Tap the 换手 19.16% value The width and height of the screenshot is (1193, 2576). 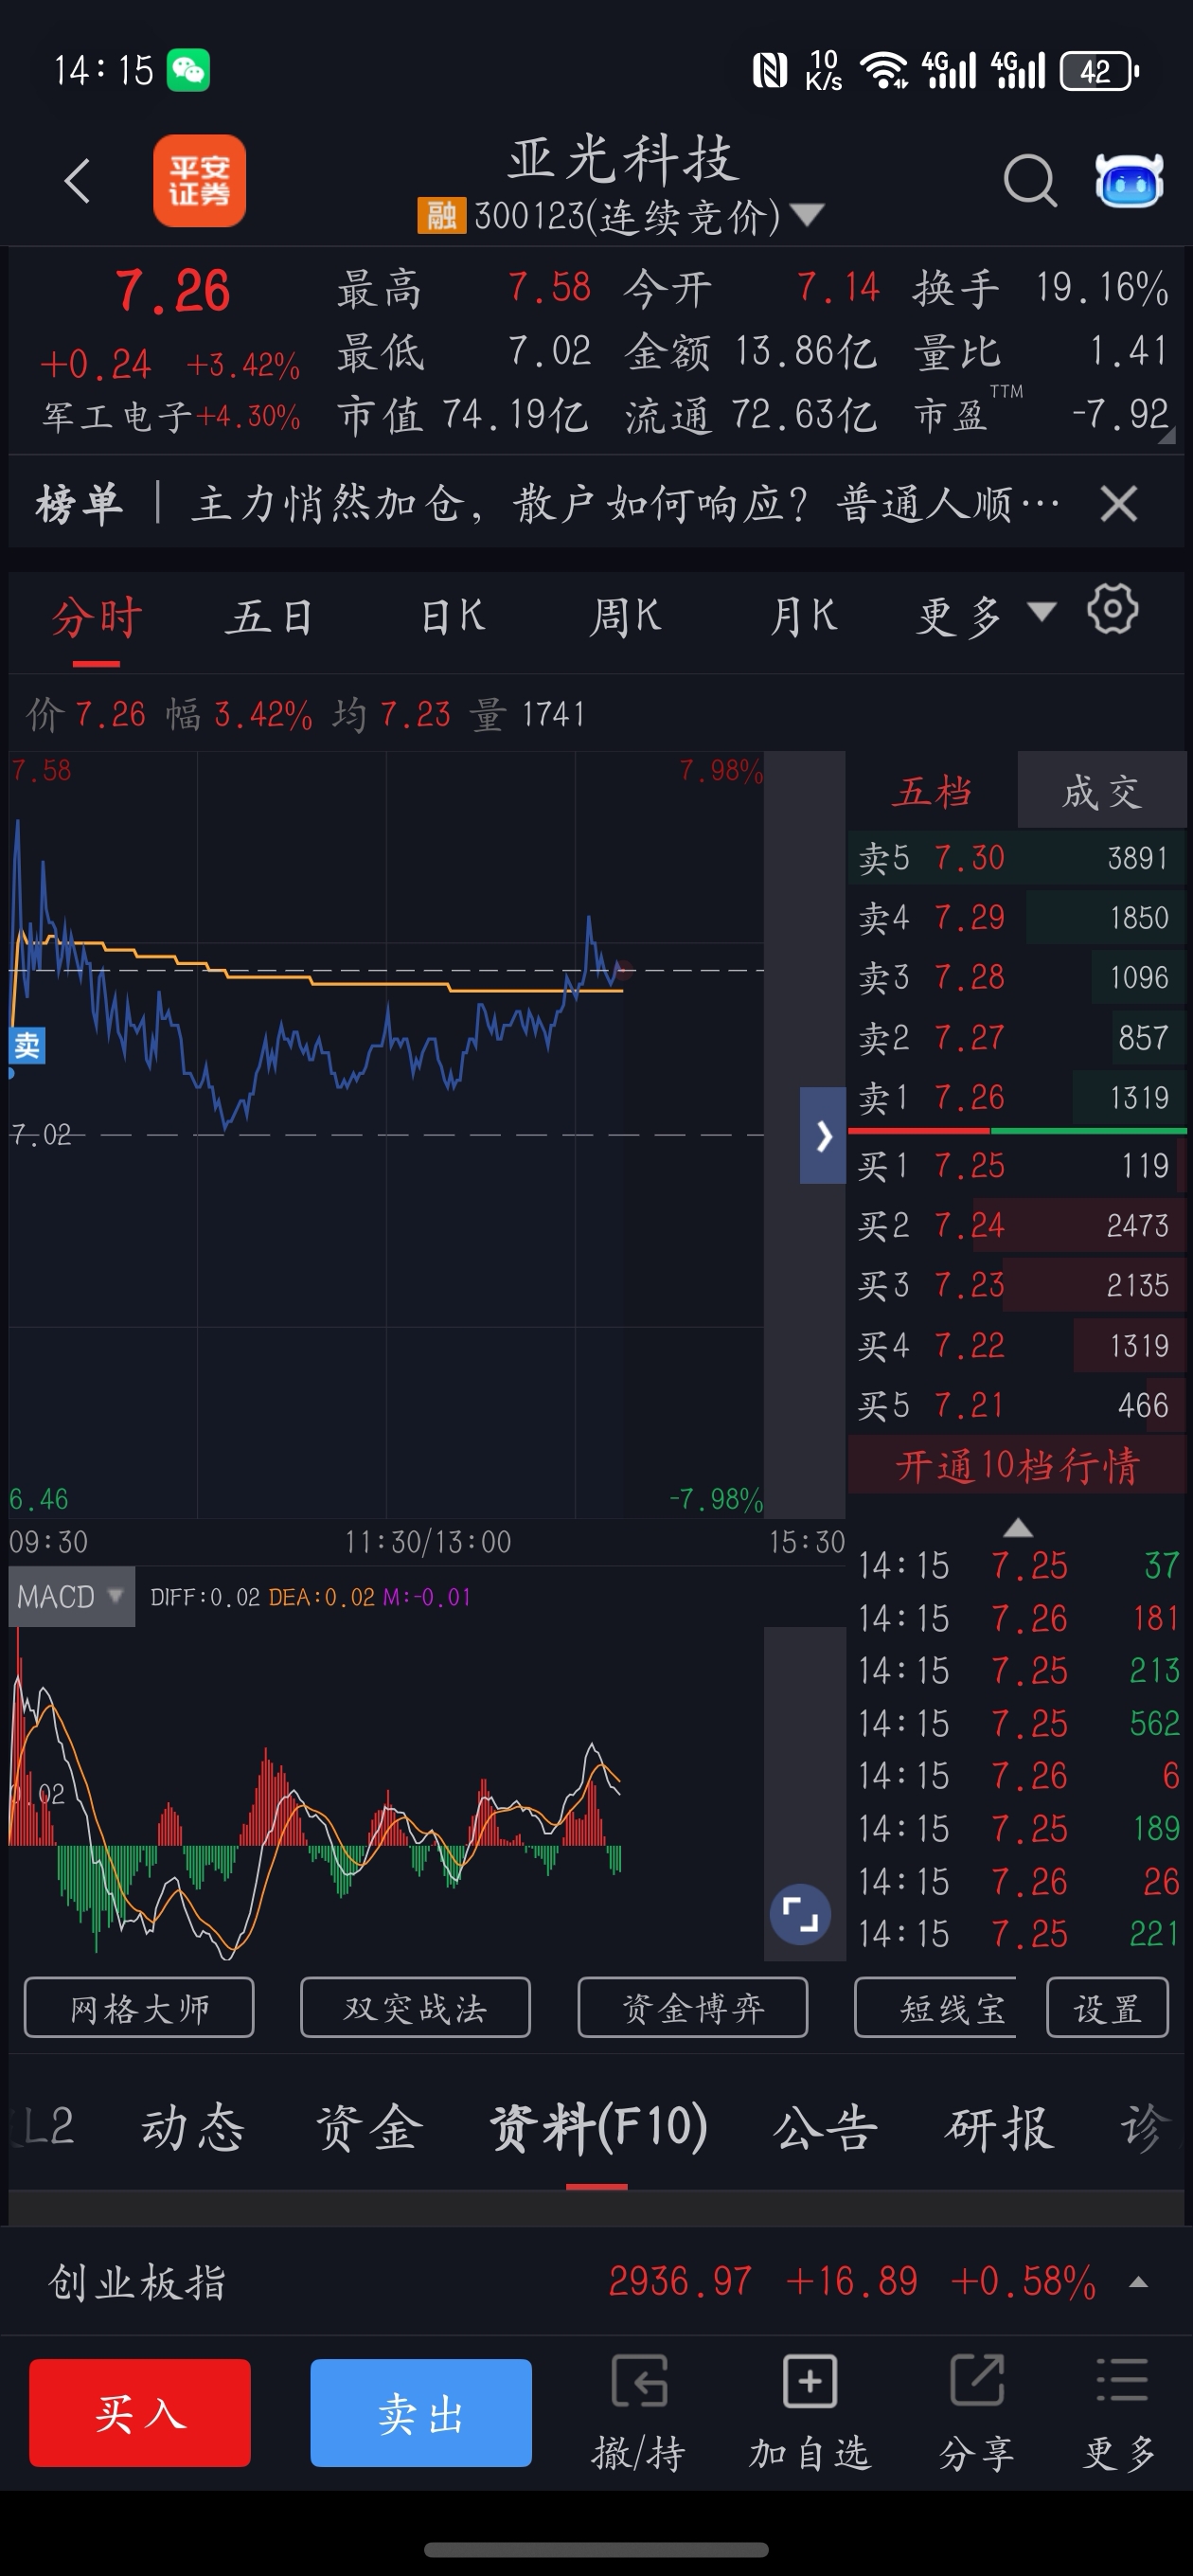1102,288
